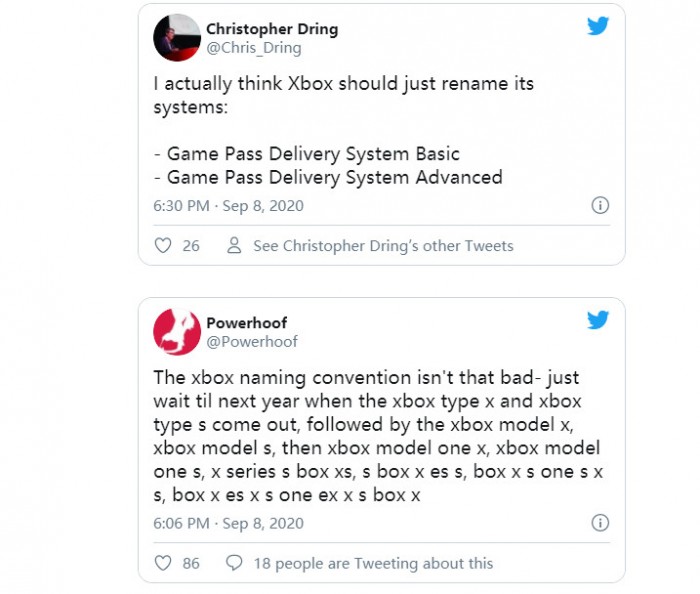Open info icon on Christopher Dring's tweet
This screenshot has width=700, height=594.
pos(600,206)
